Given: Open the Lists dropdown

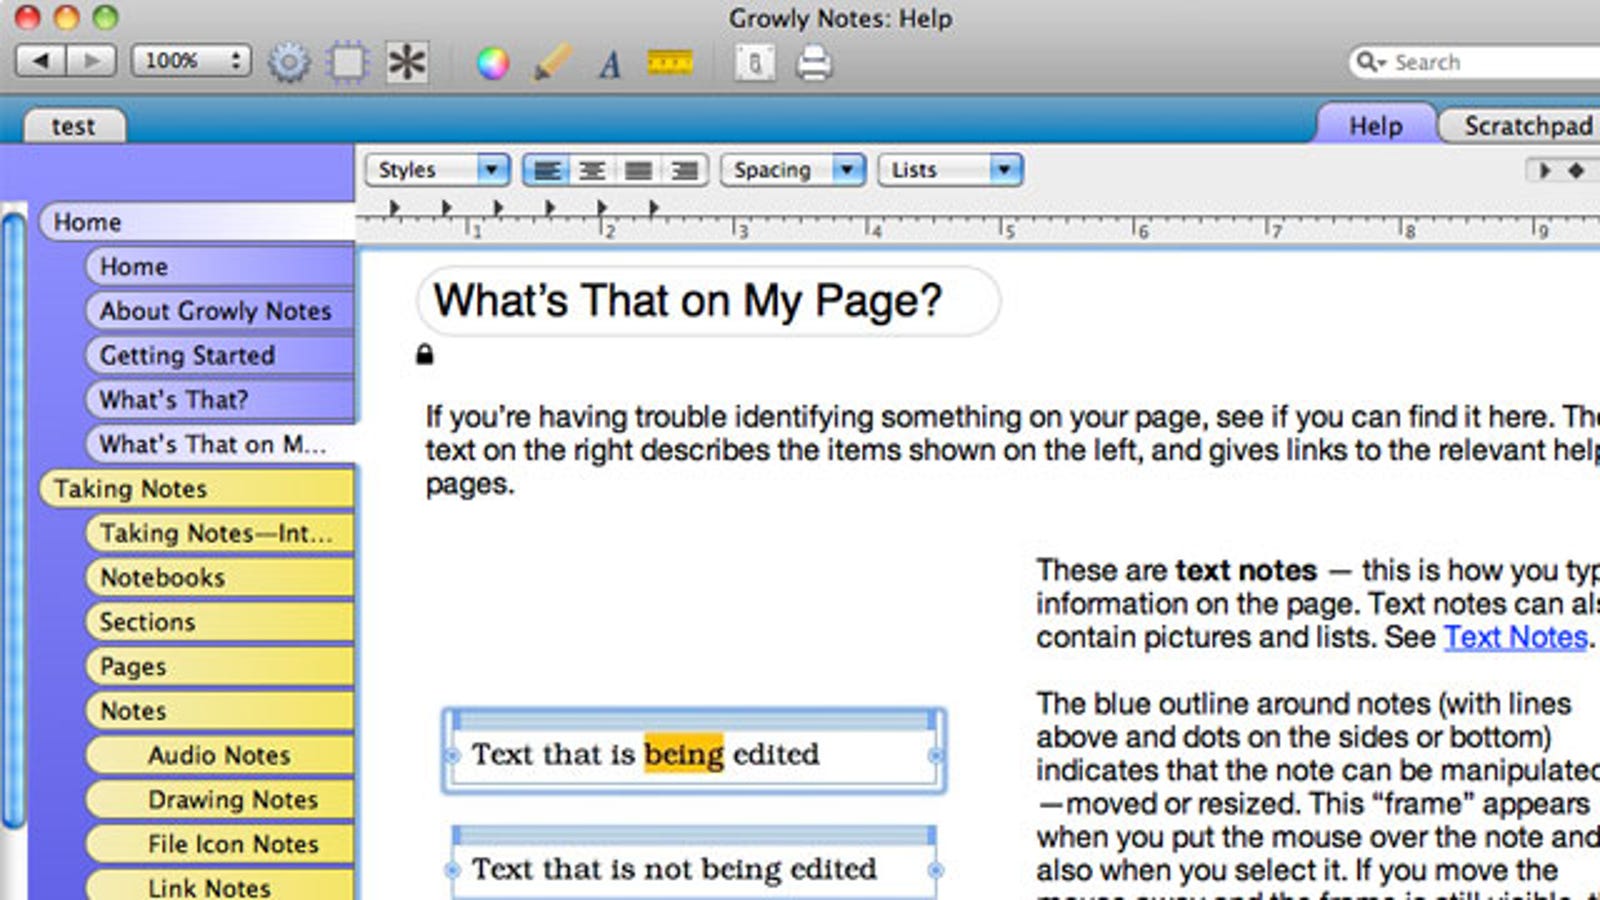Looking at the screenshot, I should (x=951, y=170).
